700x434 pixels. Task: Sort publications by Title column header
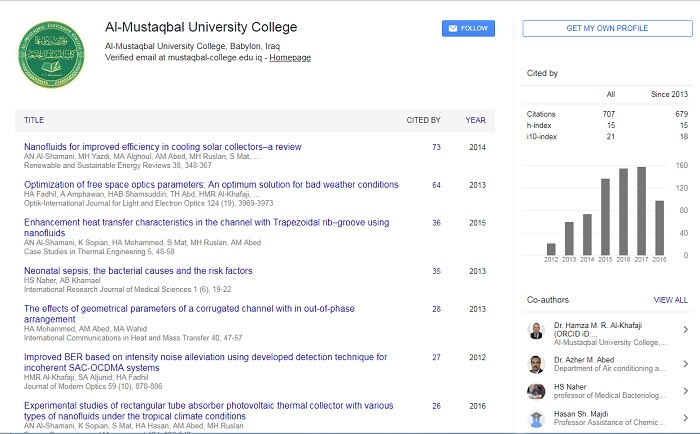click(x=34, y=120)
